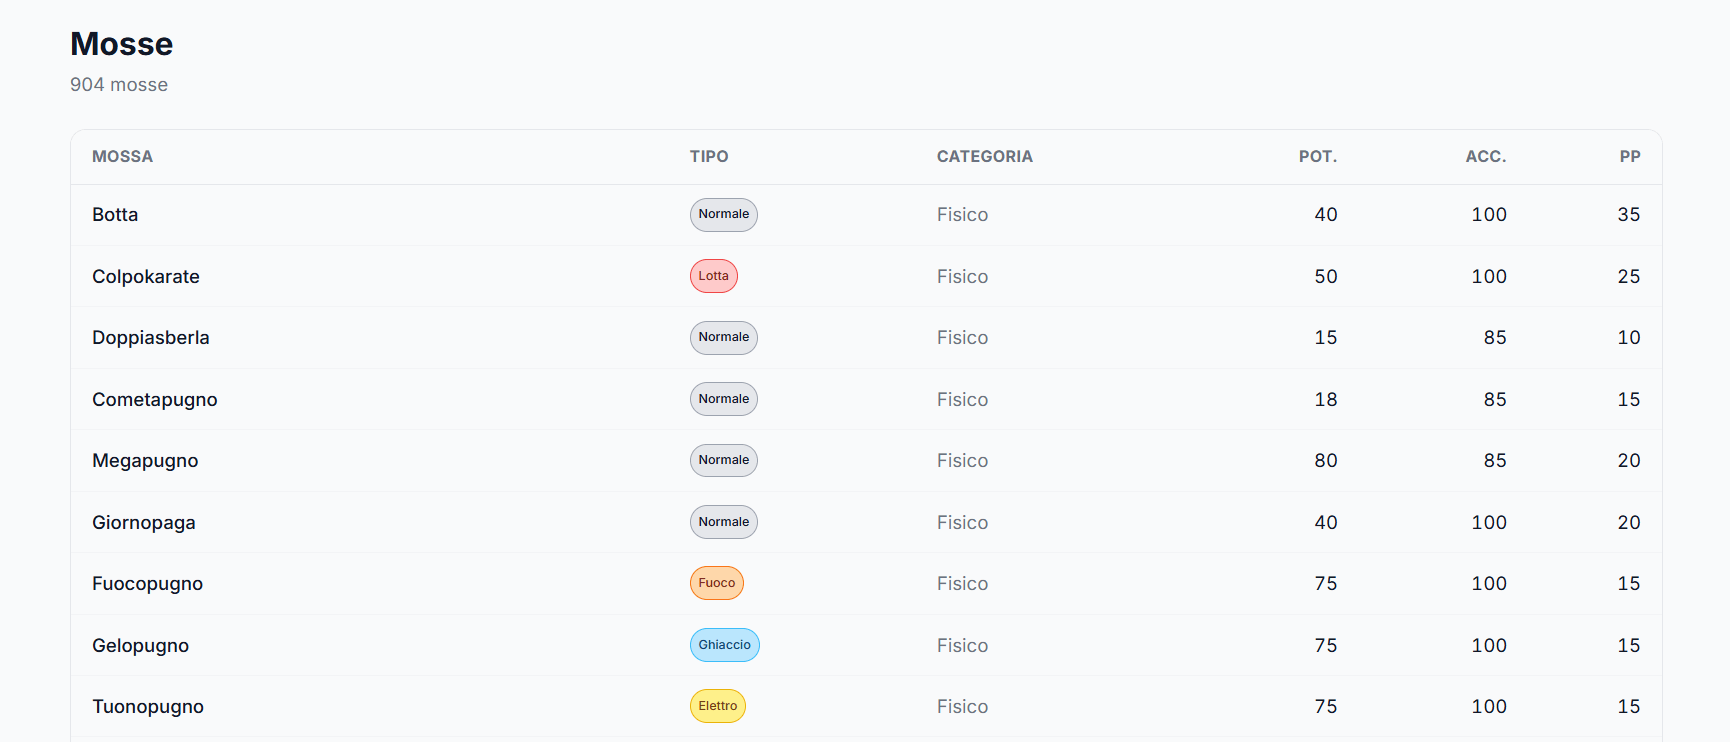Screen dimensions: 1730x742
Task: Open the Tuonopugno move entry
Action: tap(148, 707)
